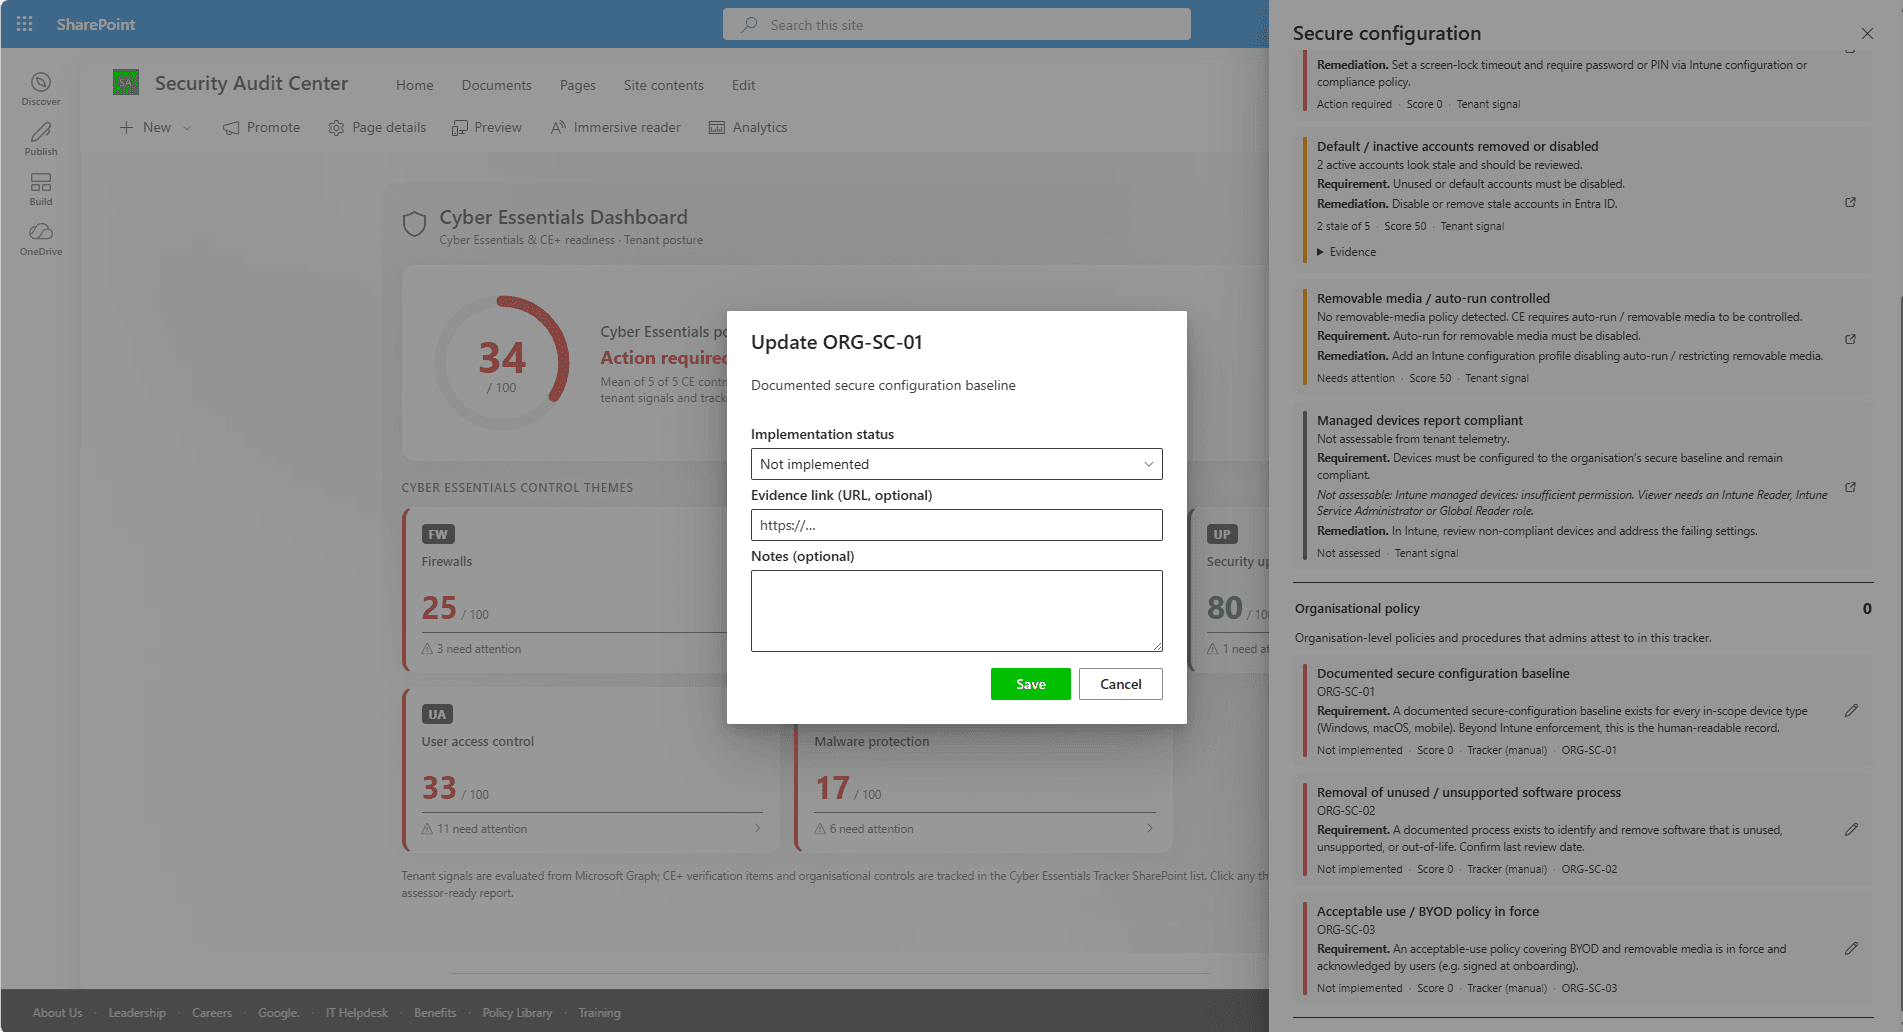Image resolution: width=1903 pixels, height=1032 pixels.
Task: Click the Notes text area
Action: click(956, 611)
